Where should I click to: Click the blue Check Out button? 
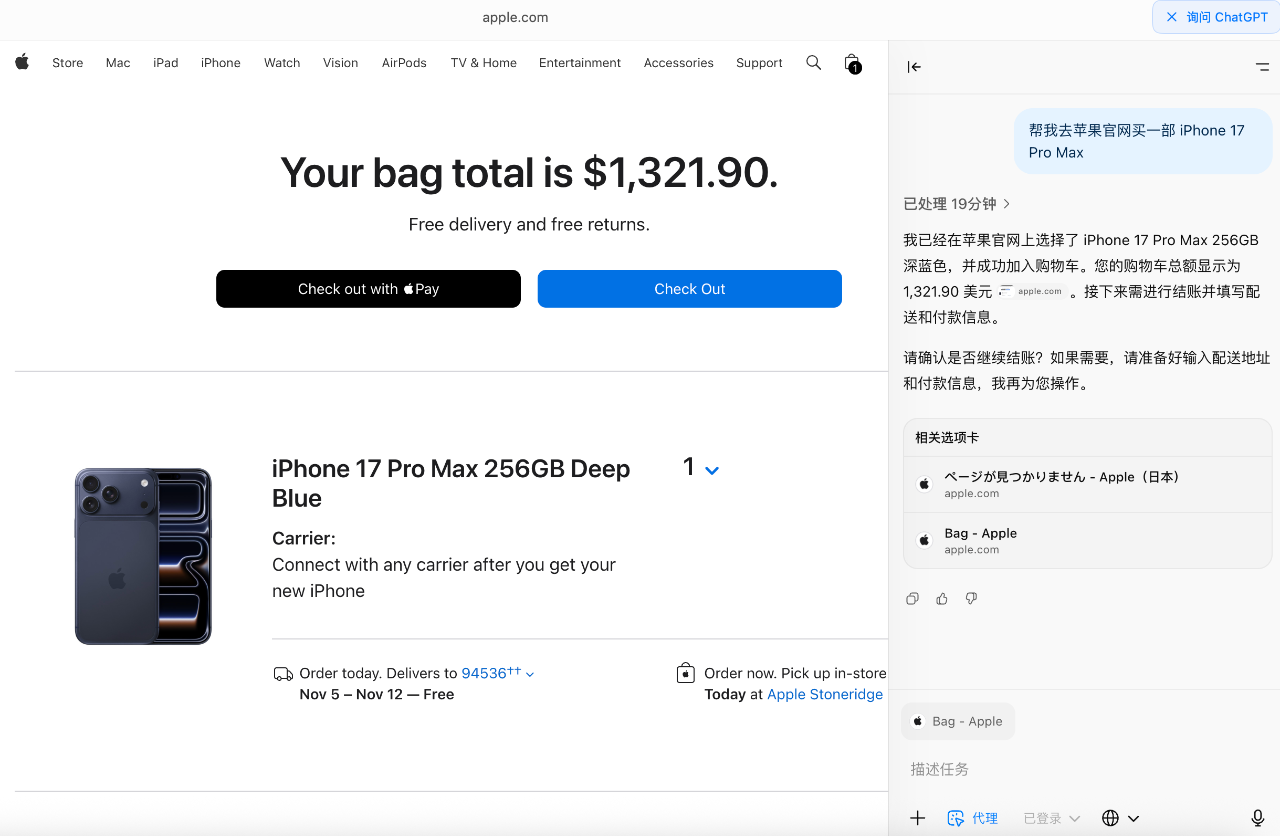689,289
